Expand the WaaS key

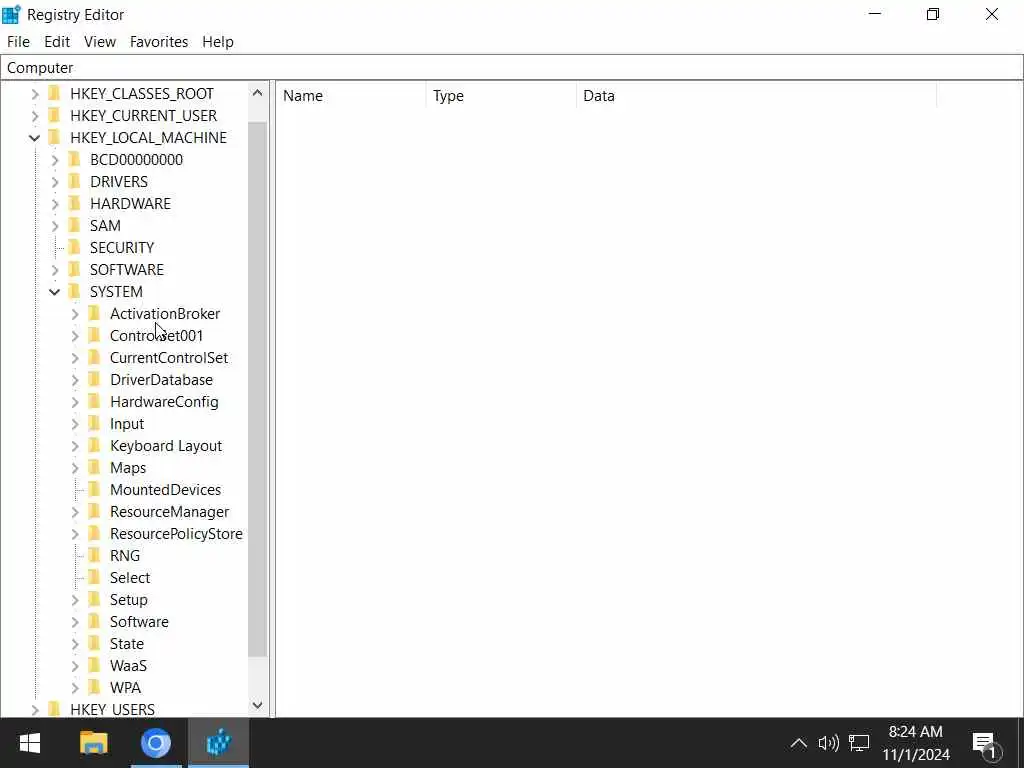(75, 666)
